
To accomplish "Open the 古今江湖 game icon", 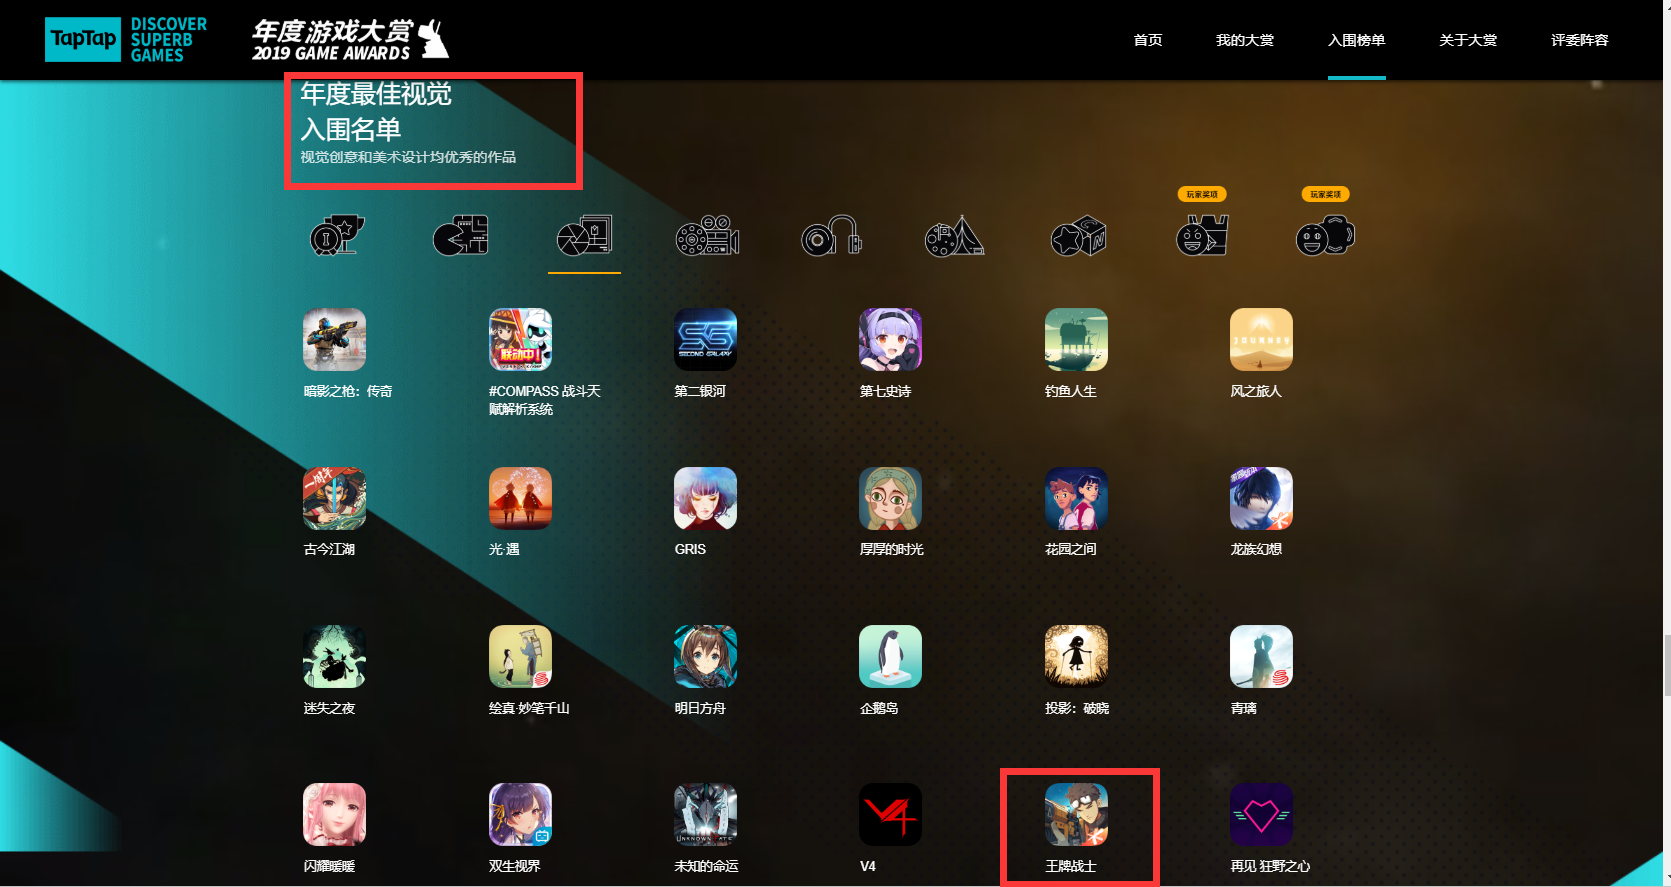I will (334, 498).
